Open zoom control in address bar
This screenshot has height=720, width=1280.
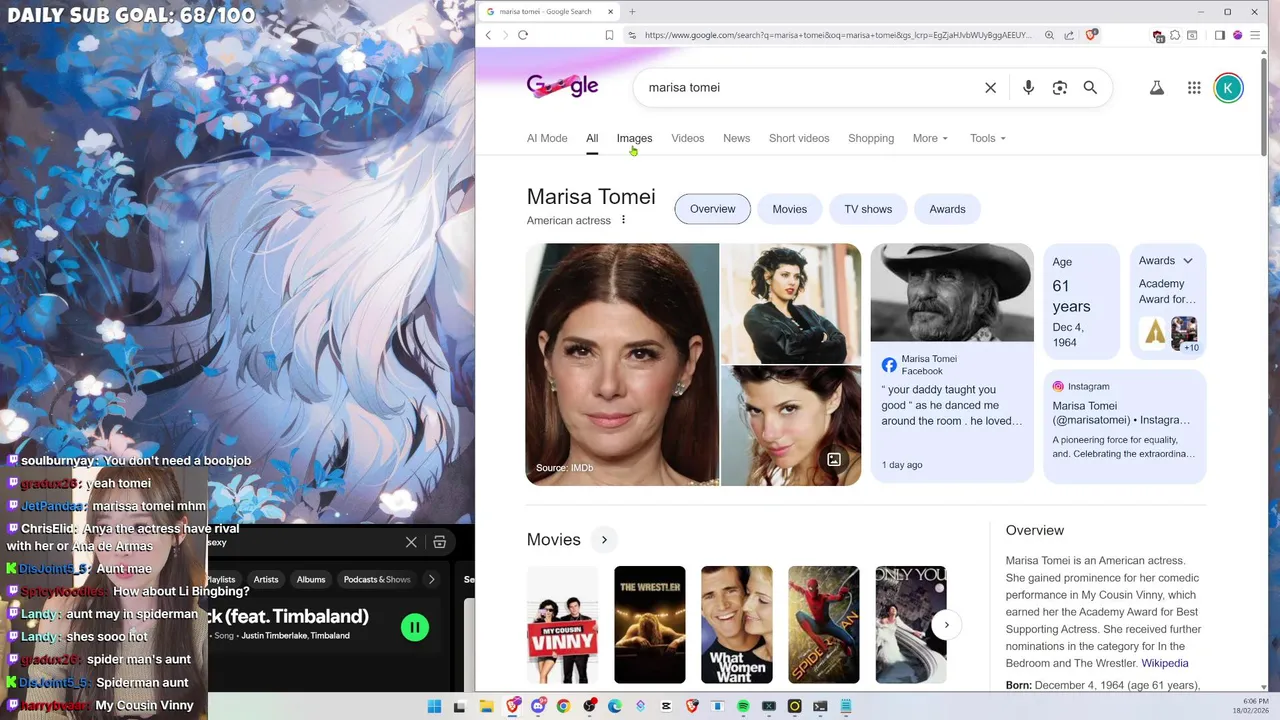click(x=1049, y=35)
